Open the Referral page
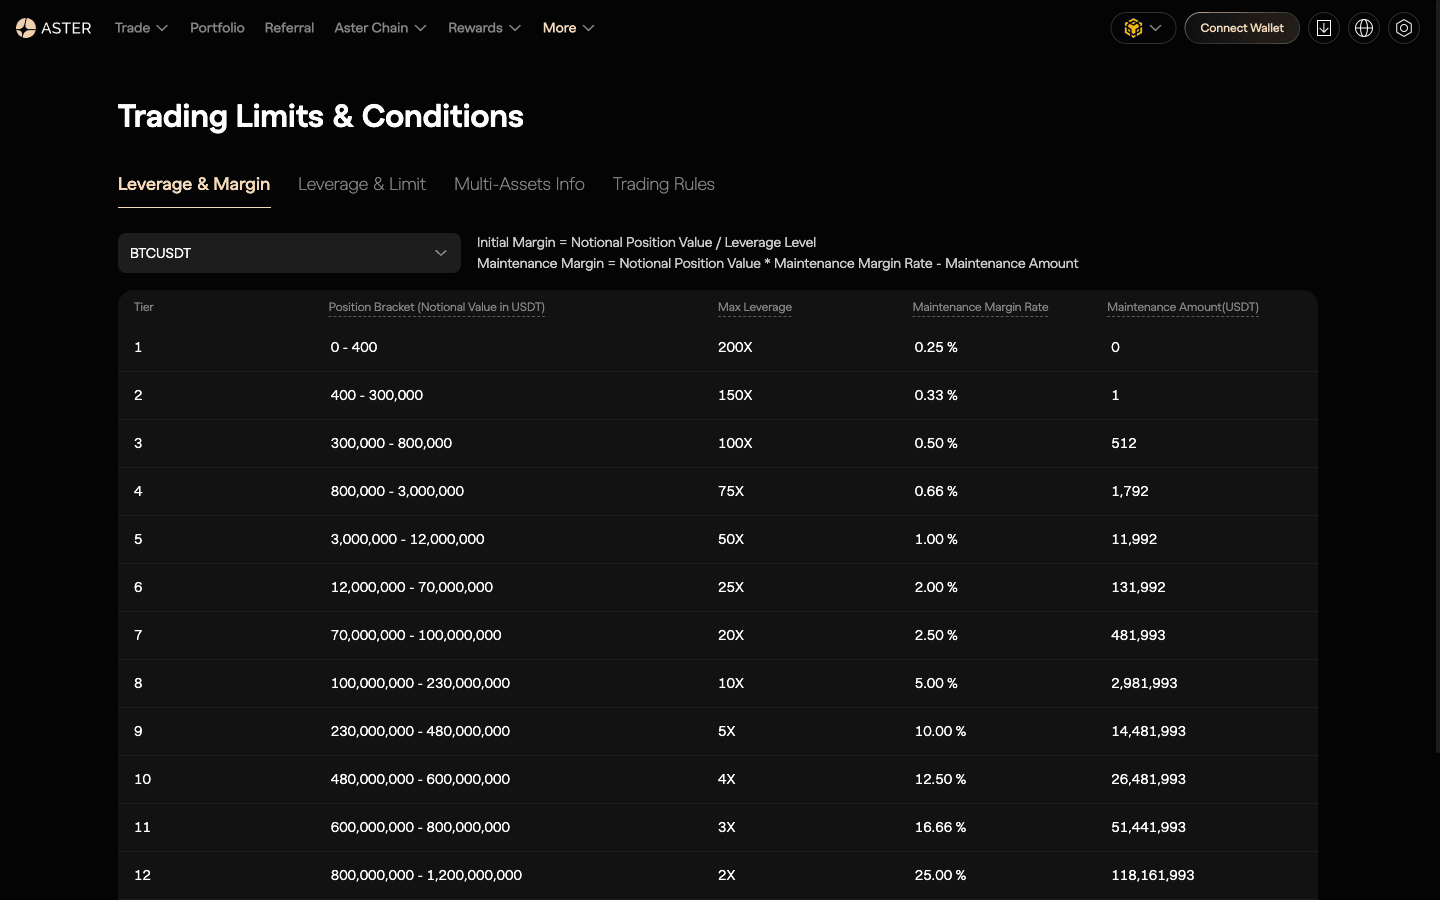 pos(289,28)
